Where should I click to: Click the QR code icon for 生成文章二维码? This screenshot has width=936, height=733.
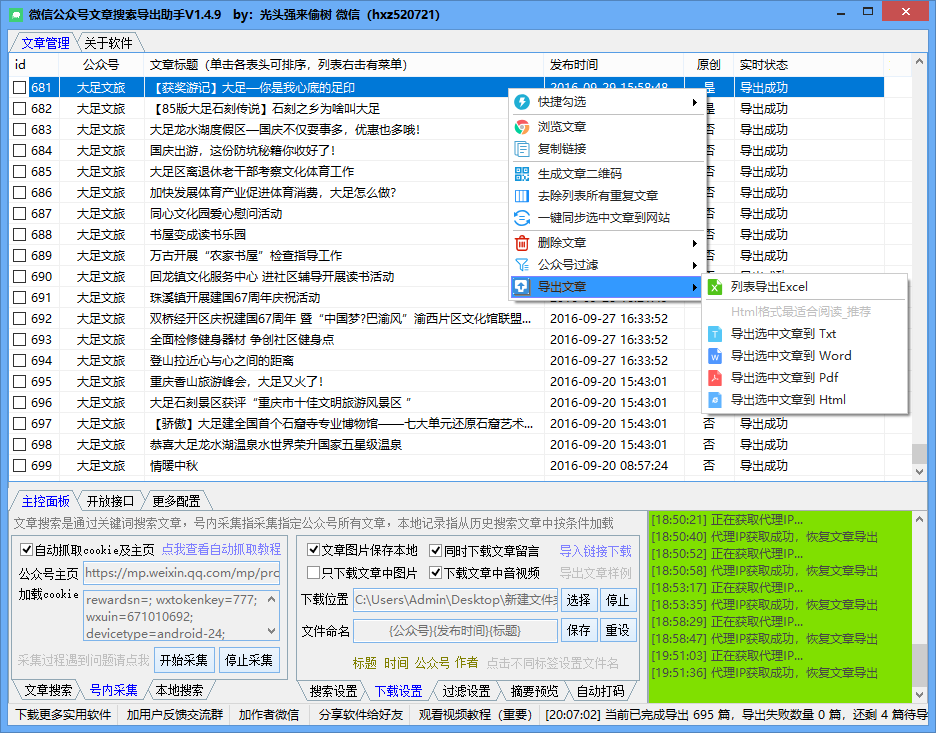point(522,174)
